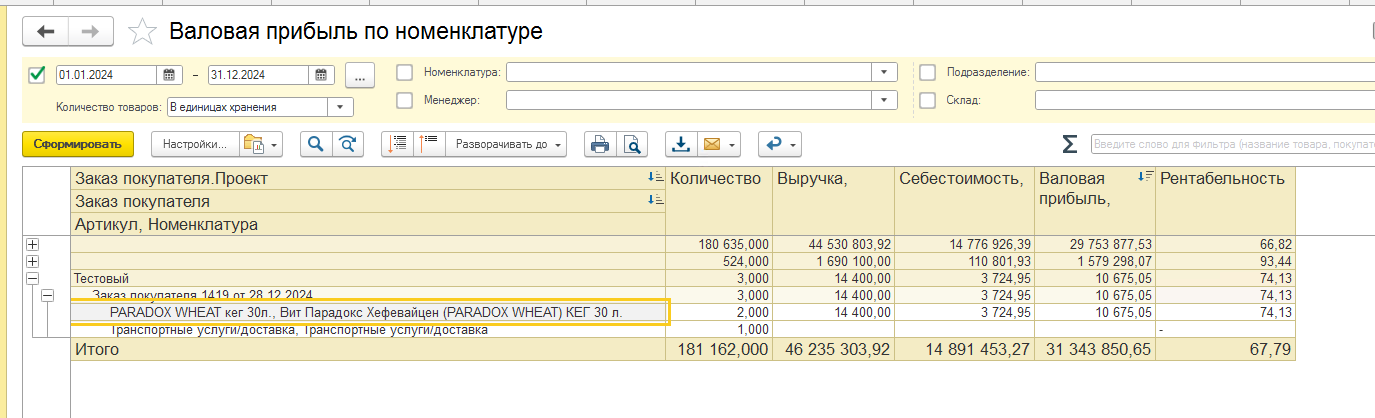The height and width of the screenshot is (418, 1375).
Task: Click cell 1 690 100,00
Action: point(833,261)
